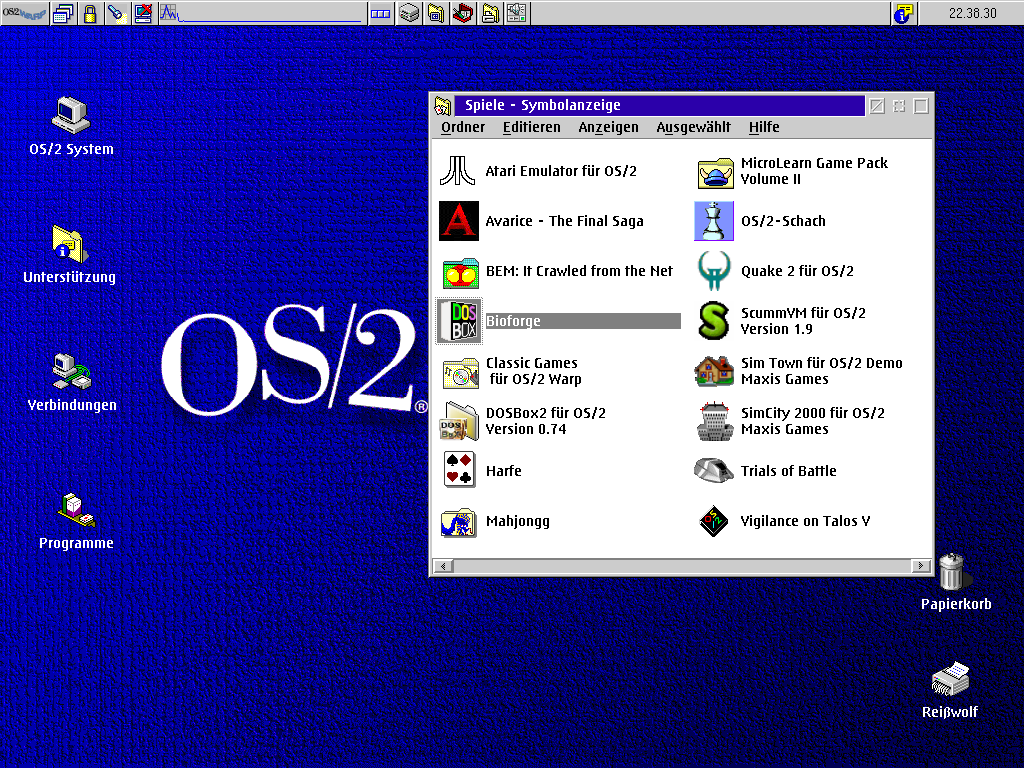Open the MicroLearn Game Pack Volume II folder
1024x768 pixels.
[x=716, y=172]
